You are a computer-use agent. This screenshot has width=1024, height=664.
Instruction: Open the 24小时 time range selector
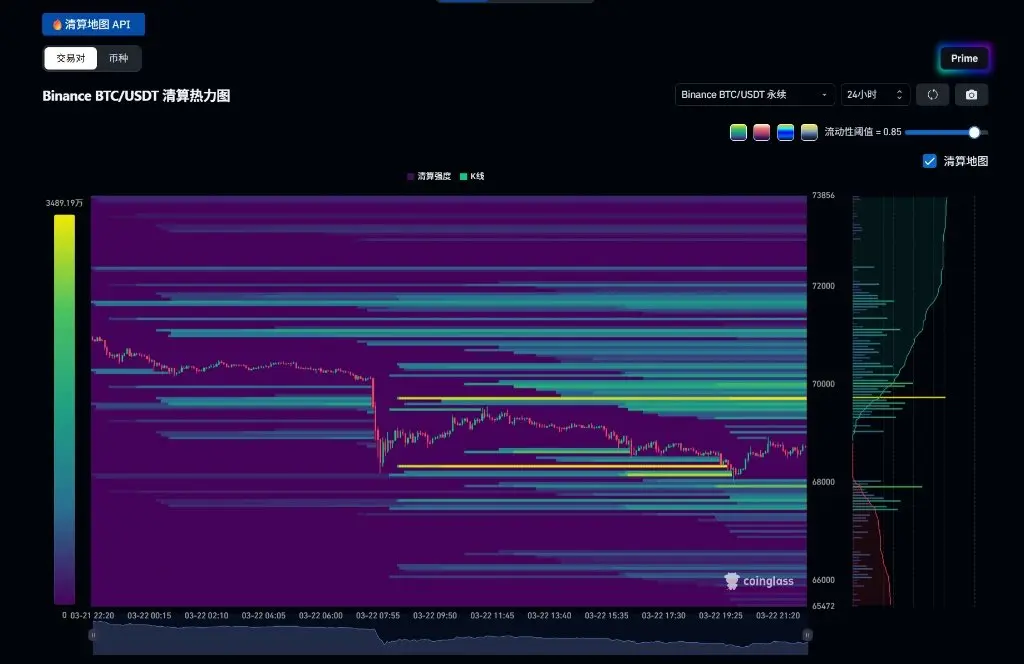click(875, 95)
